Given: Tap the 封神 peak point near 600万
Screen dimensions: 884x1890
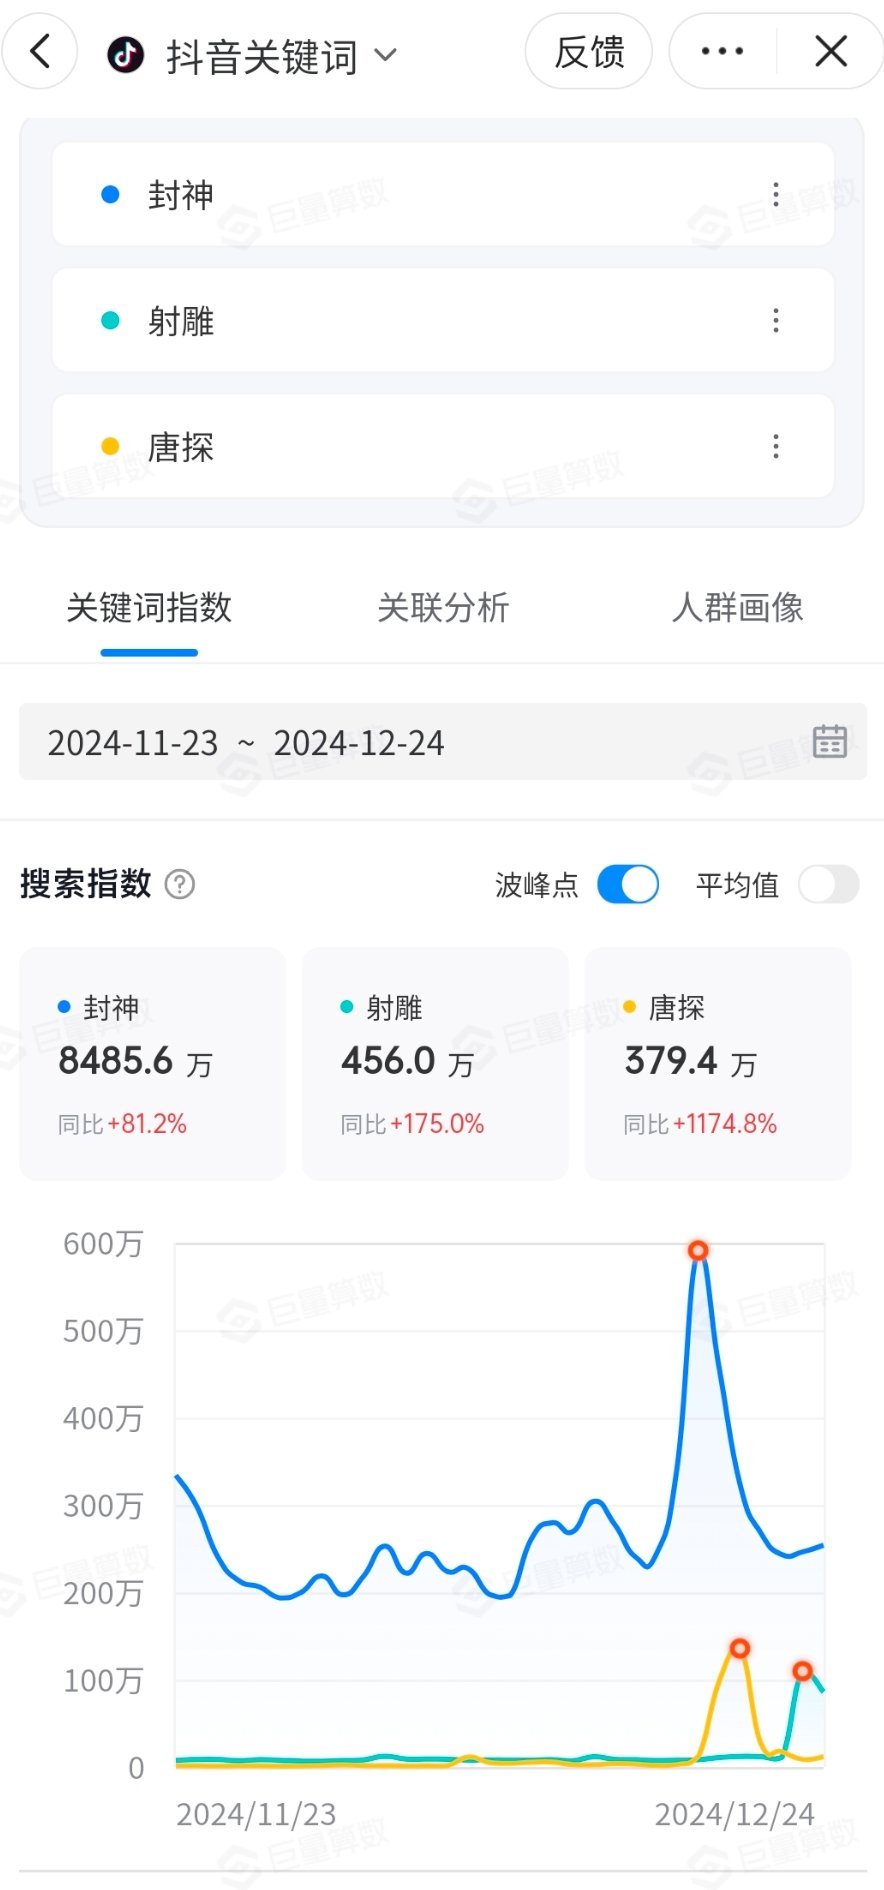Looking at the screenshot, I should click(x=698, y=1251).
